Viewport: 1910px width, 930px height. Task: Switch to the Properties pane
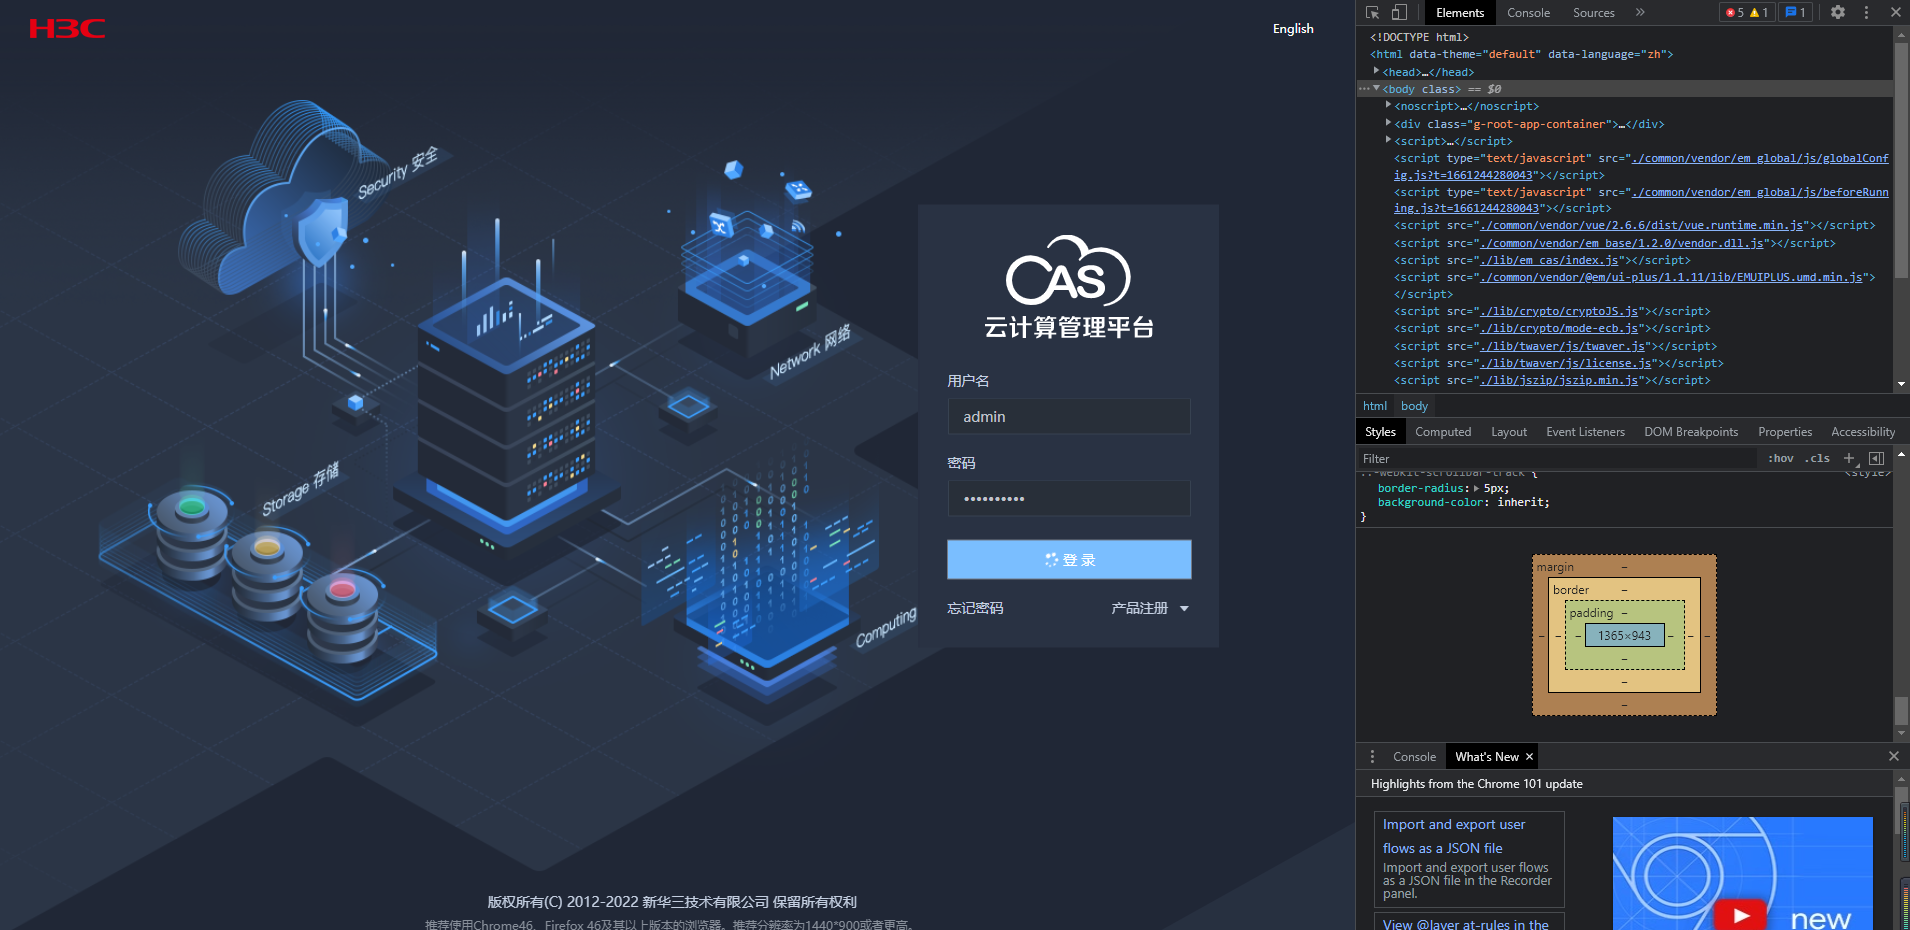[x=1785, y=432]
